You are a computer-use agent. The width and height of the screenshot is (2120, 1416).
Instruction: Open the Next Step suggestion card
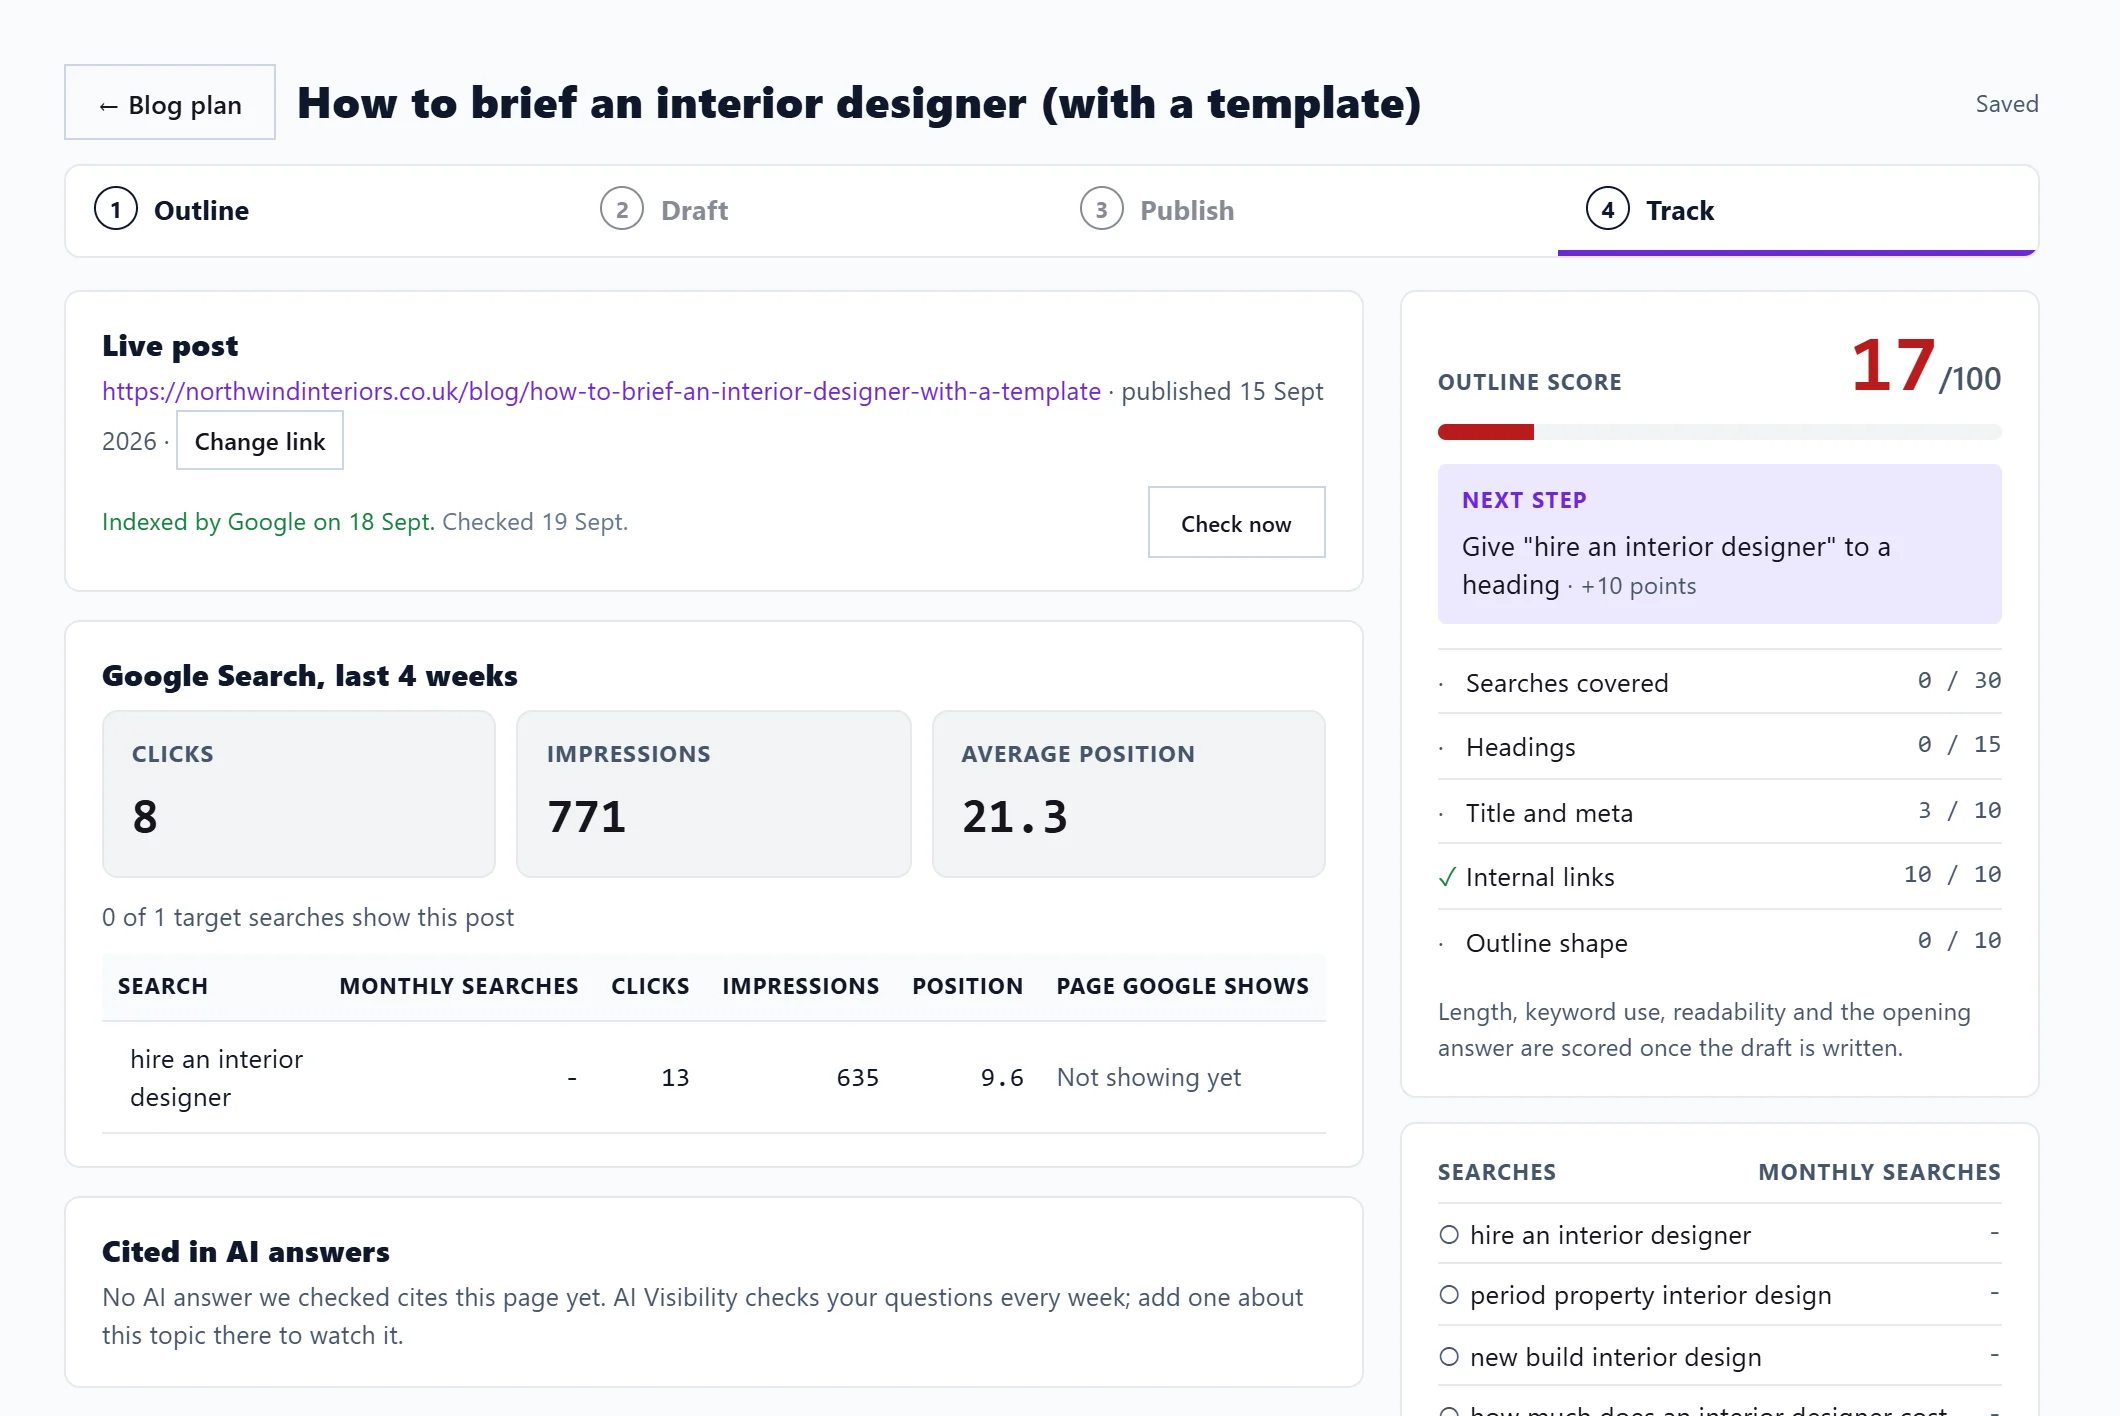(x=1719, y=544)
